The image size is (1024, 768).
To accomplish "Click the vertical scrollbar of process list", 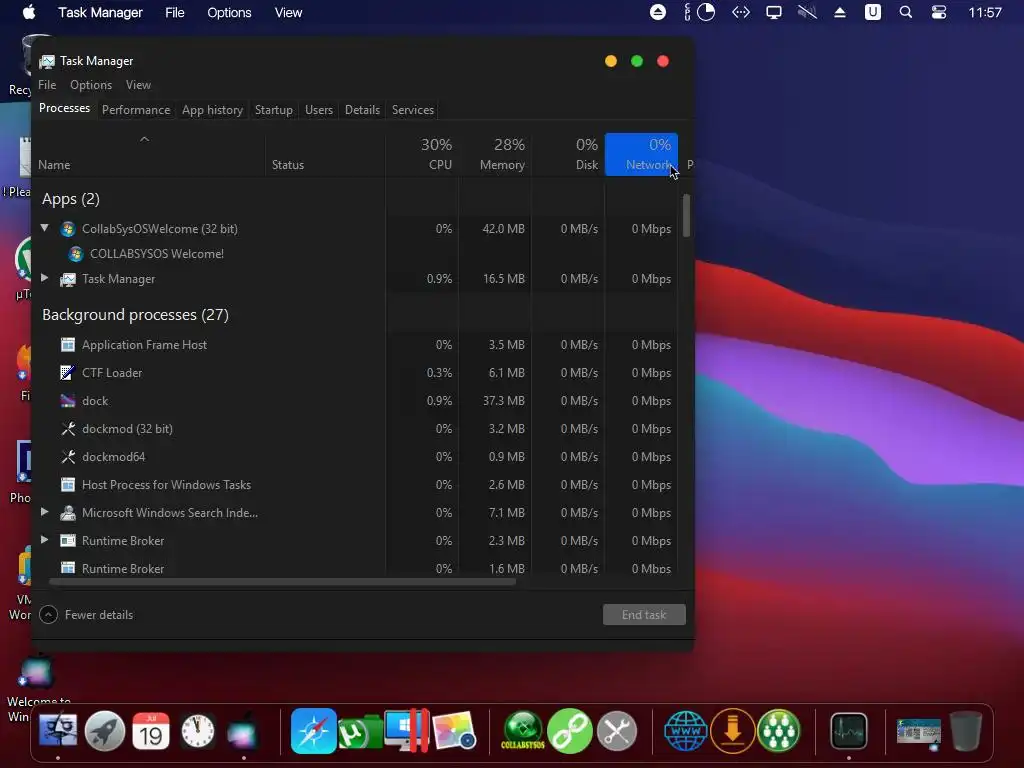I will tap(686, 216).
